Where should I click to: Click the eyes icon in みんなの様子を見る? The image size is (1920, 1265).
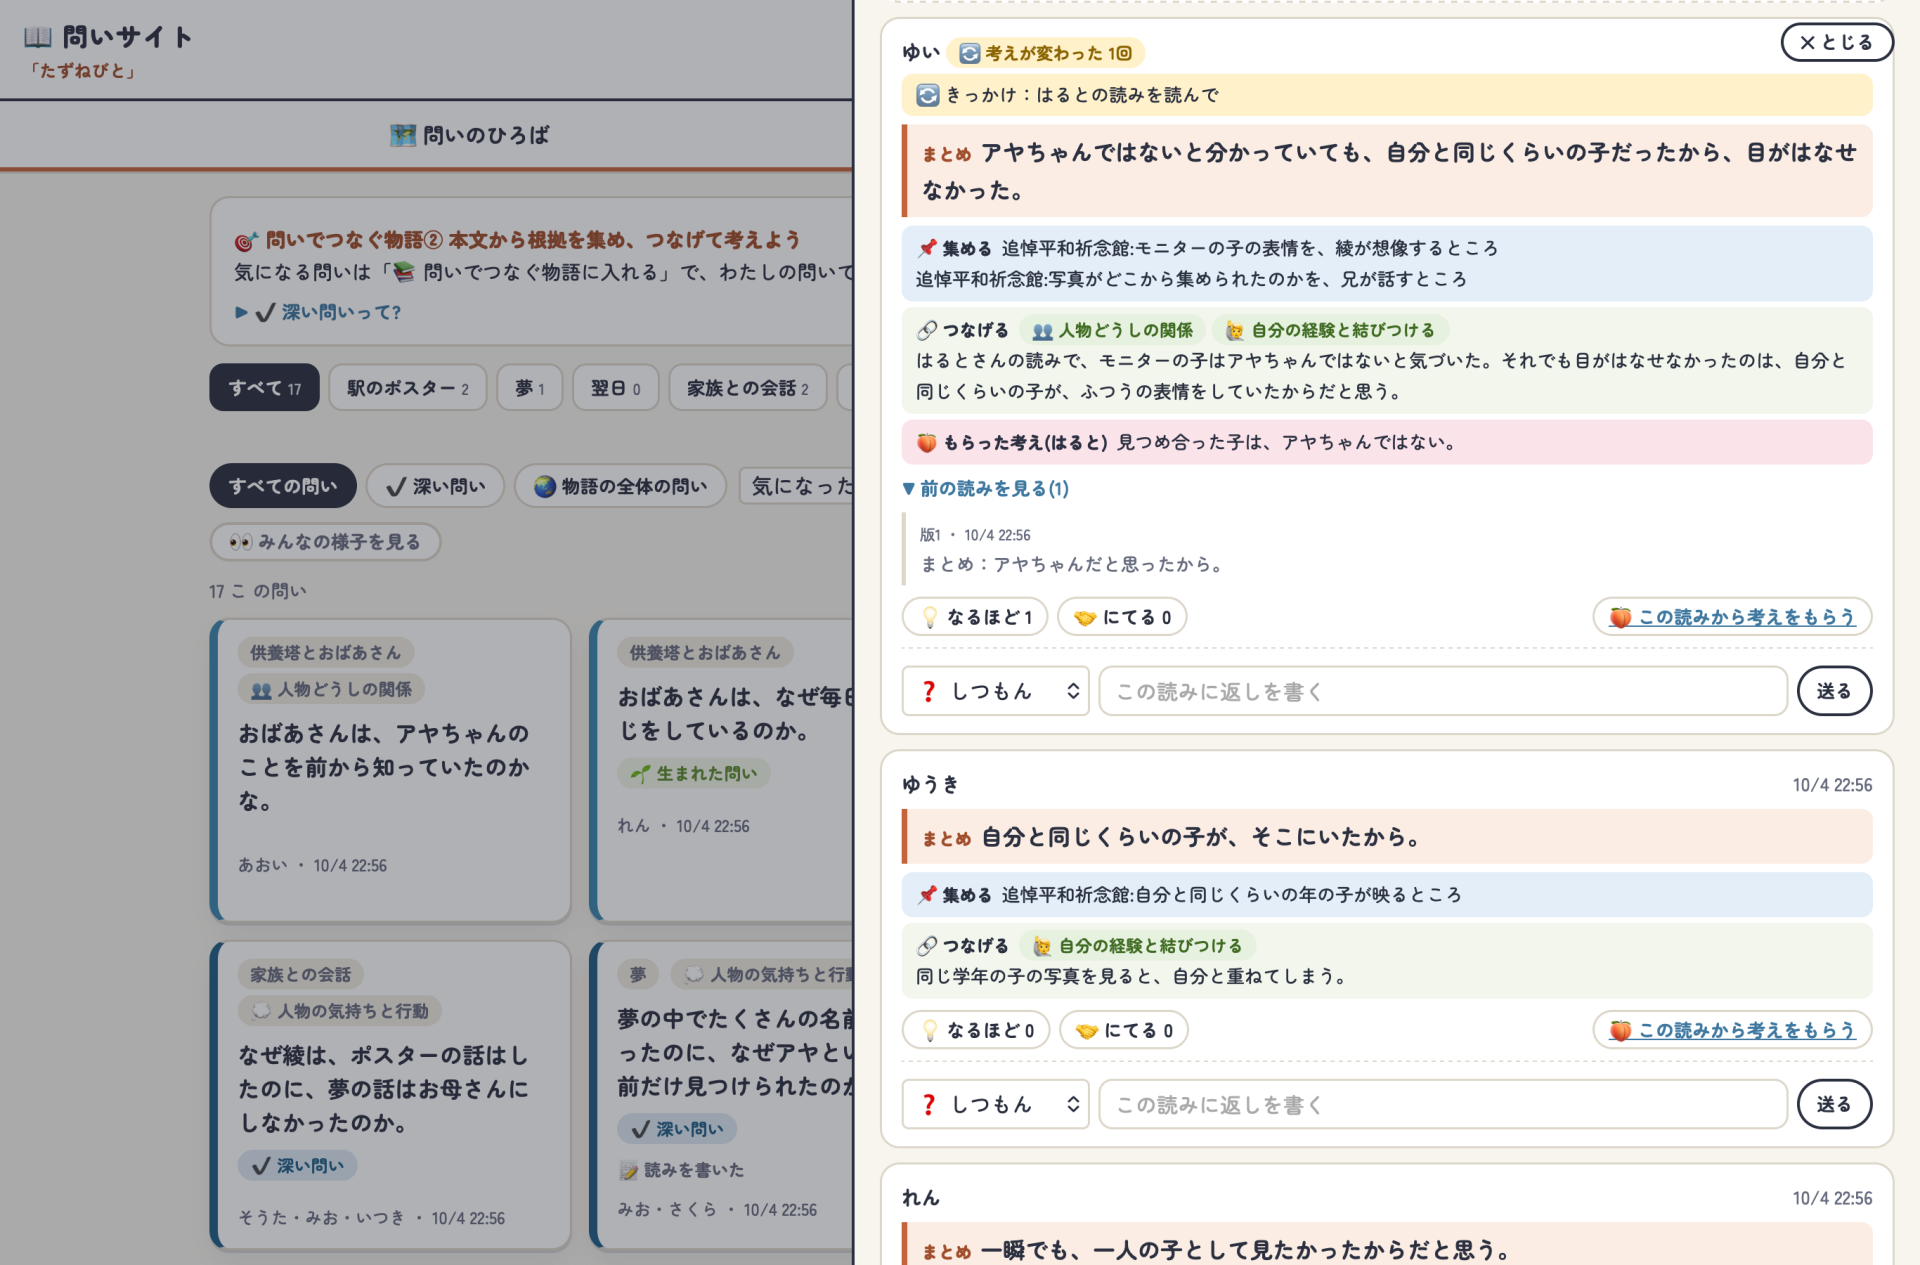coord(240,542)
